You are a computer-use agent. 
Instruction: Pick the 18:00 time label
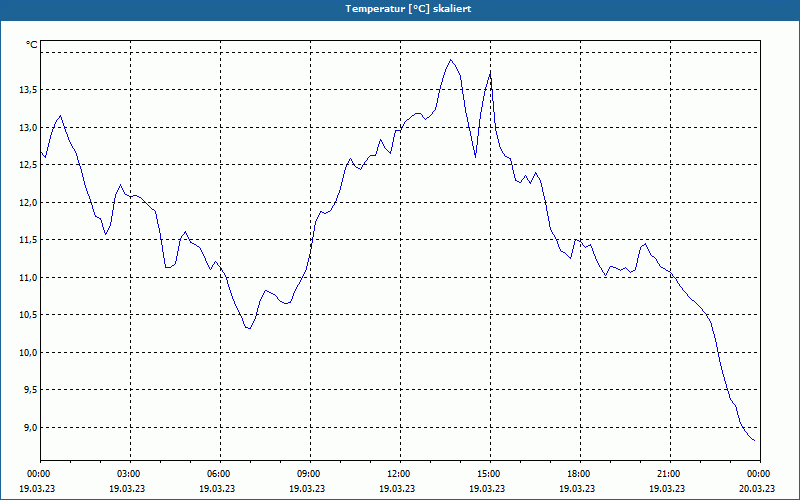point(580,474)
